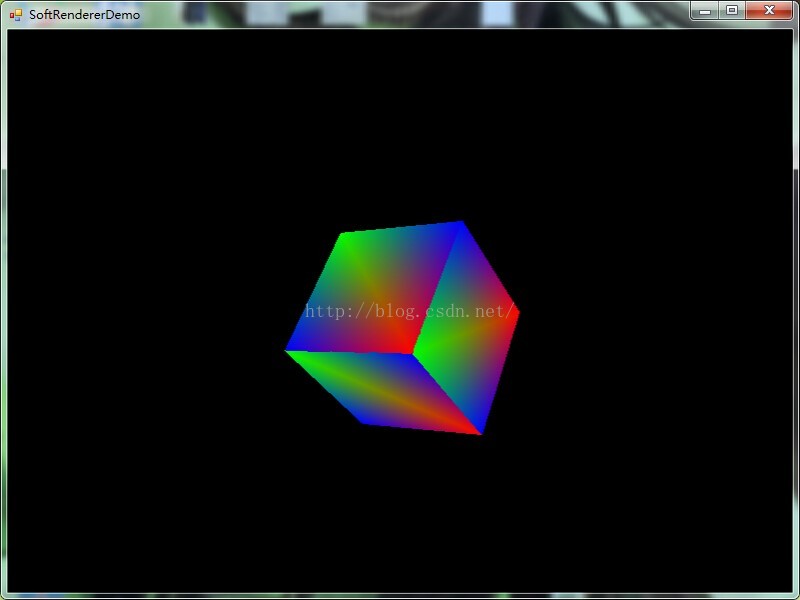The image size is (800, 600).
Task: Click the blue corner of the bottom face's lower-left
Action: click(363, 422)
